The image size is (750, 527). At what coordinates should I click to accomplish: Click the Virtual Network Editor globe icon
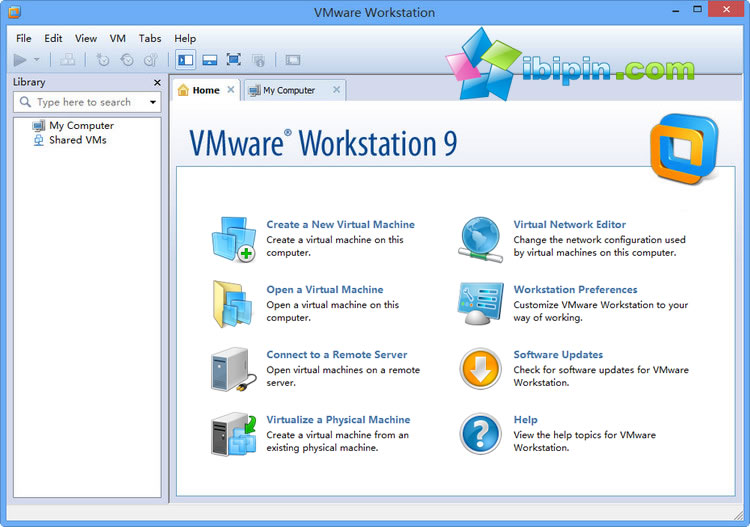point(480,239)
